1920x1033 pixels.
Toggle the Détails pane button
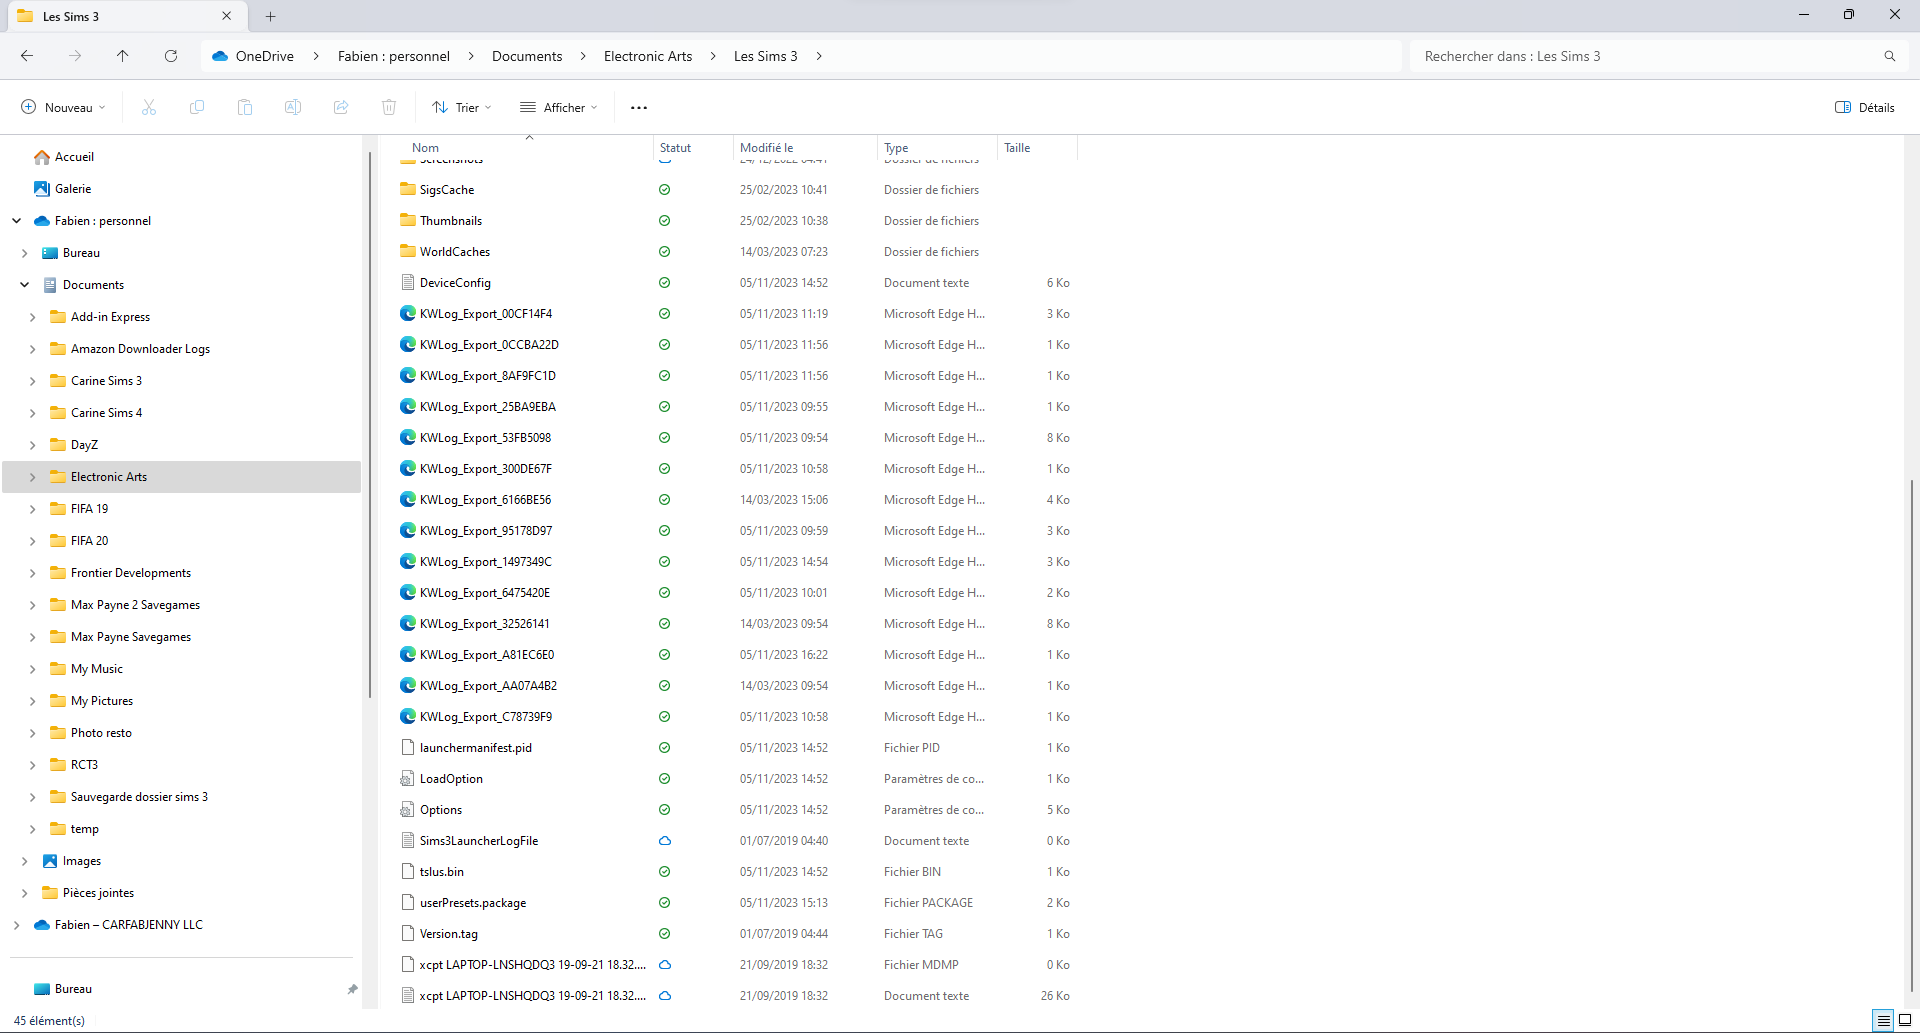pyautogui.click(x=1865, y=107)
